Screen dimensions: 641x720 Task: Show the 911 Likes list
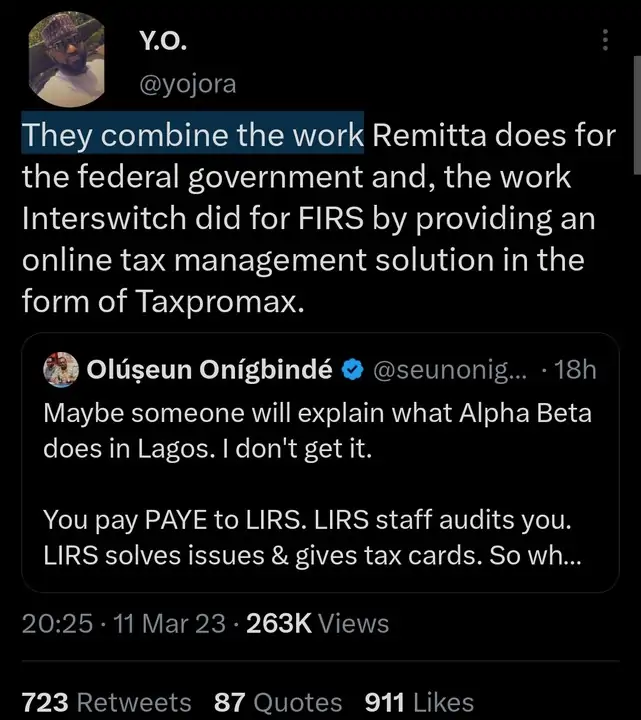coord(420,702)
